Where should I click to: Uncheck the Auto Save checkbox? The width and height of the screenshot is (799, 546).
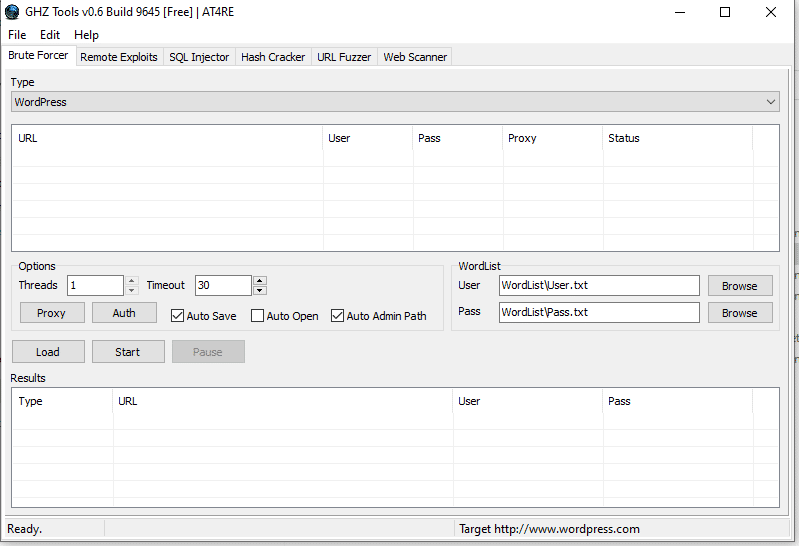tap(177, 316)
